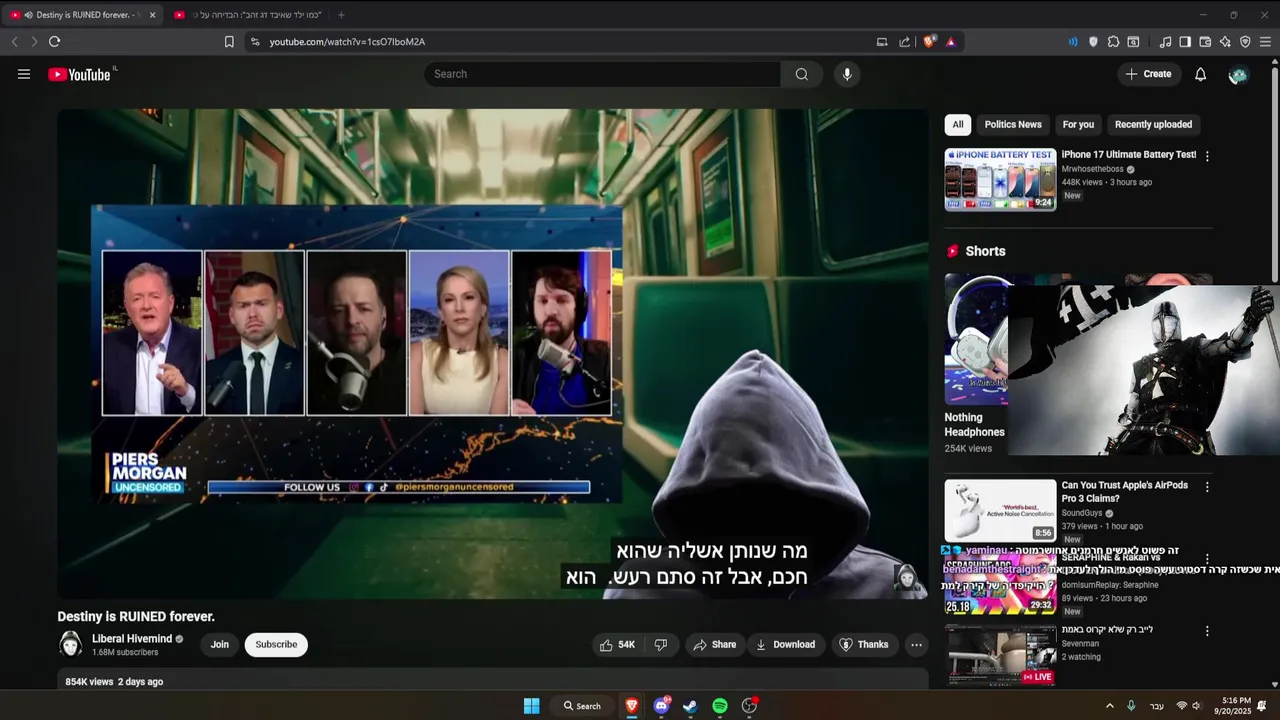Click the video player to pause
The width and height of the screenshot is (1280, 720).
coord(493,354)
